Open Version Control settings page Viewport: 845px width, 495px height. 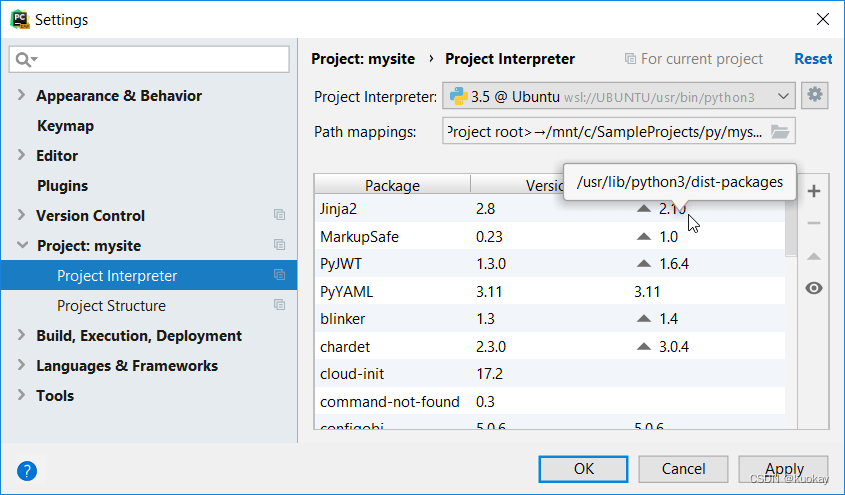click(x=91, y=215)
